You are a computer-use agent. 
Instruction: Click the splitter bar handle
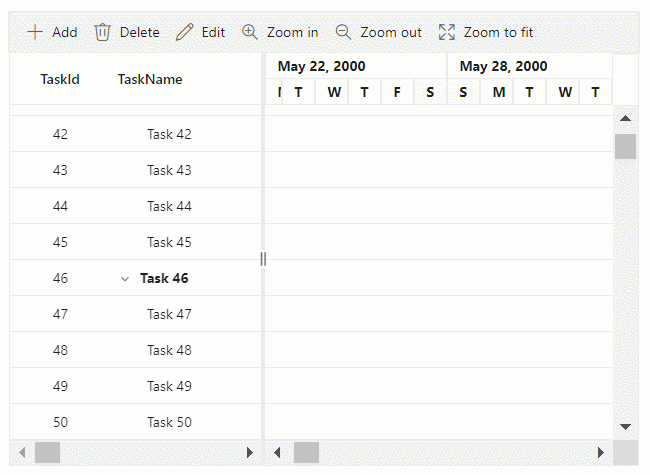coord(263,259)
